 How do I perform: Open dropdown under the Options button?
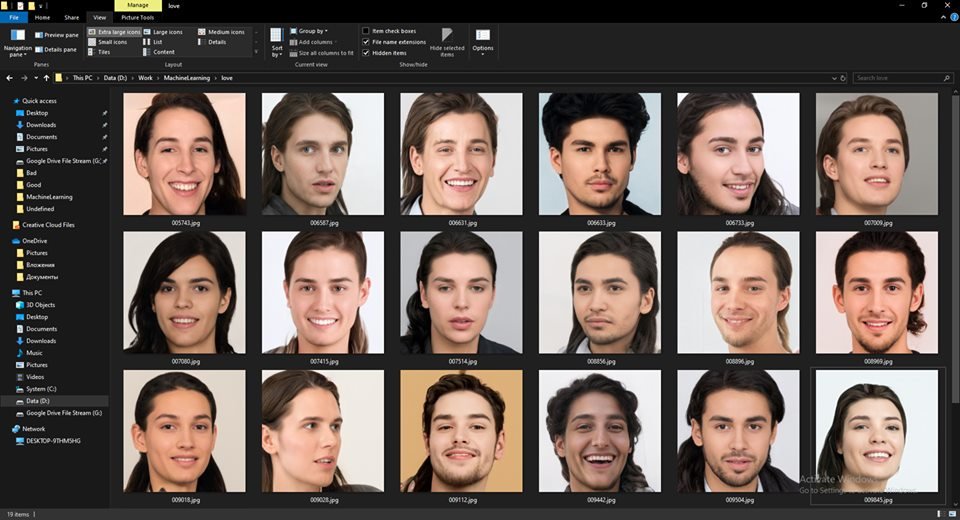pos(482,55)
